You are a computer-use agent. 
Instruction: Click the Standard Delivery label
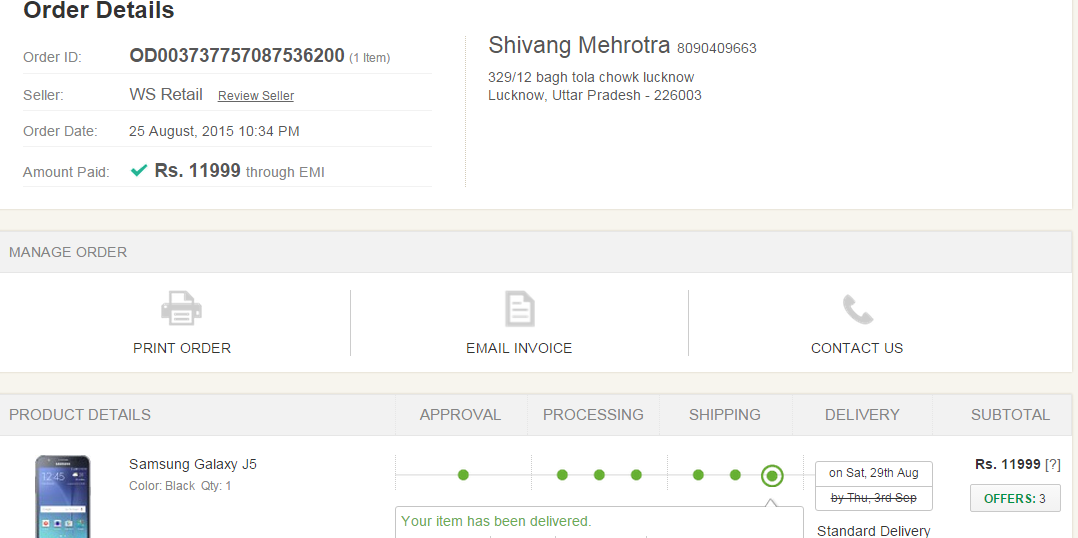[x=874, y=530]
